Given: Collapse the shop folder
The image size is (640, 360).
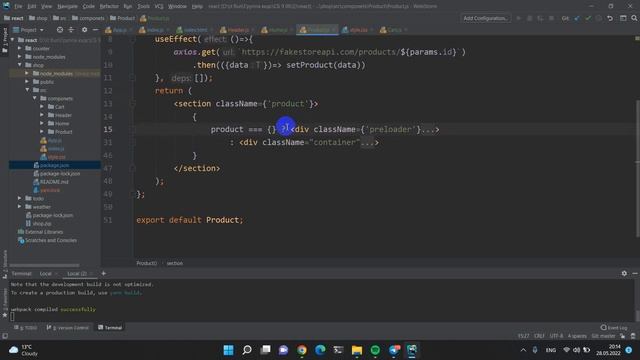Looking at the screenshot, I should coord(20,65).
